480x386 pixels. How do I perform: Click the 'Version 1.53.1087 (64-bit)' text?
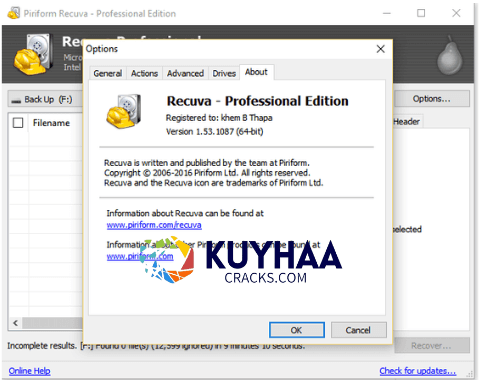(x=215, y=132)
